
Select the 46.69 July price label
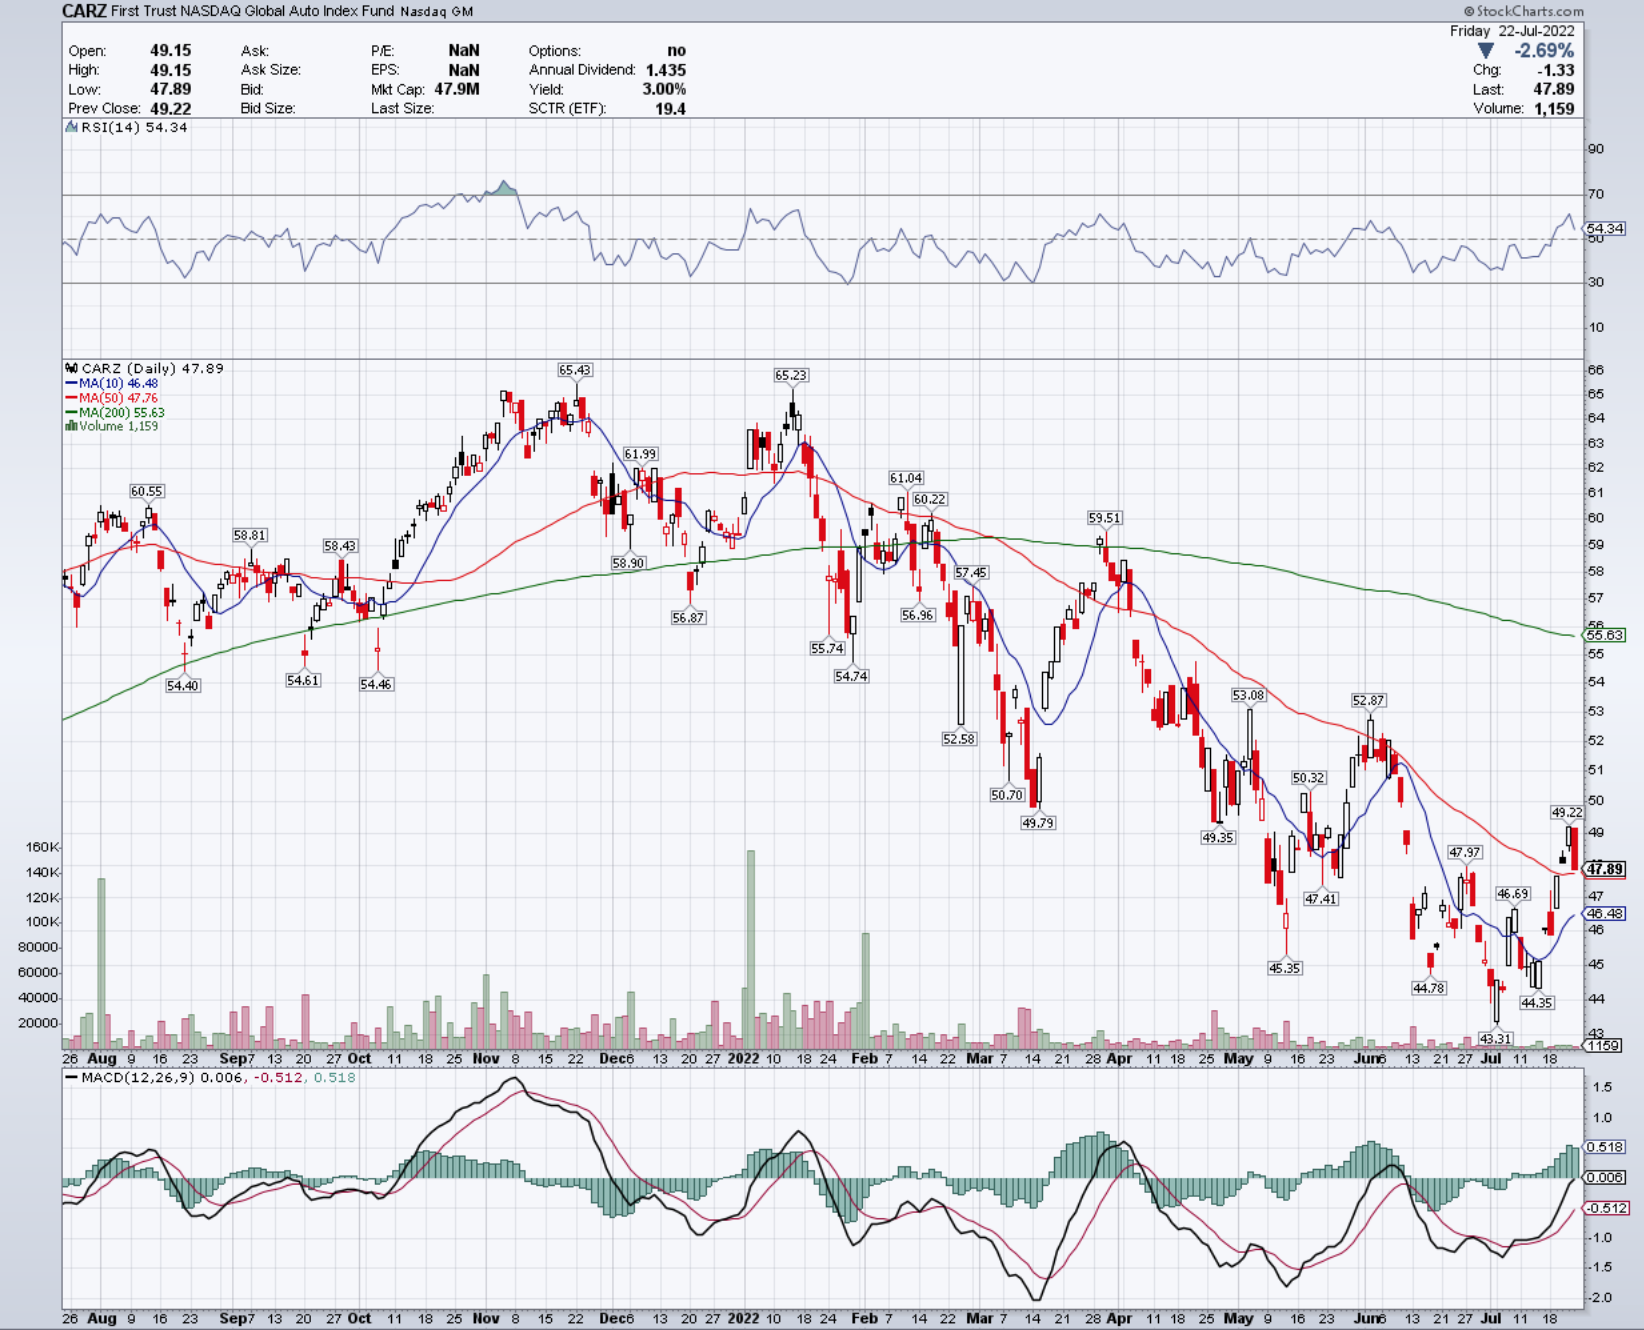(x=1513, y=894)
